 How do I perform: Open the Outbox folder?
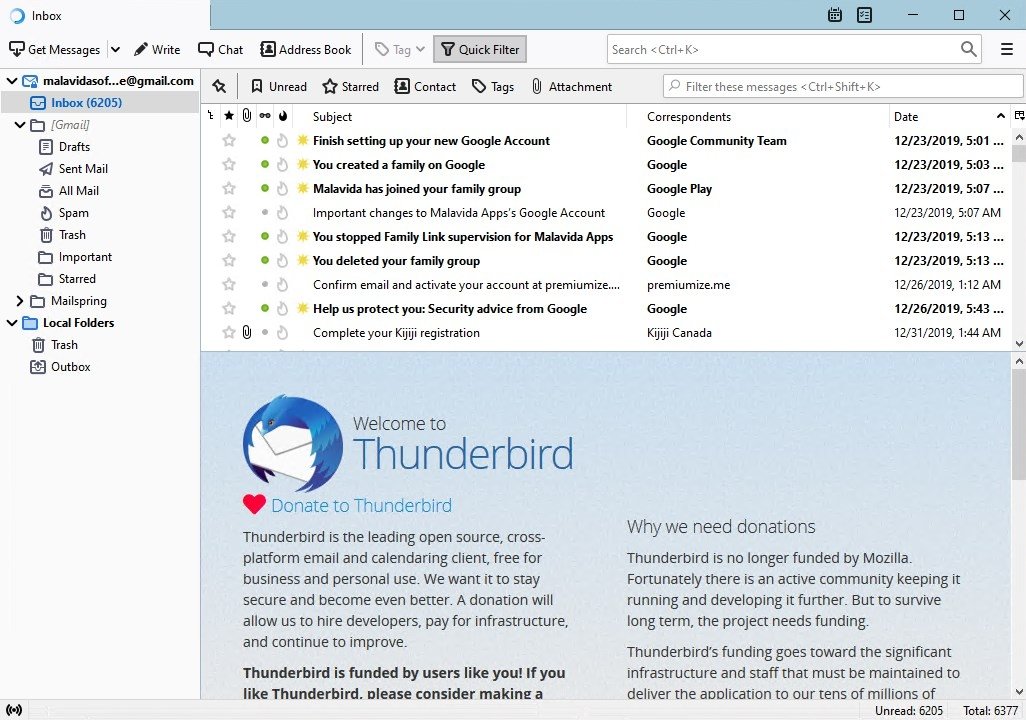pyautogui.click(x=70, y=367)
